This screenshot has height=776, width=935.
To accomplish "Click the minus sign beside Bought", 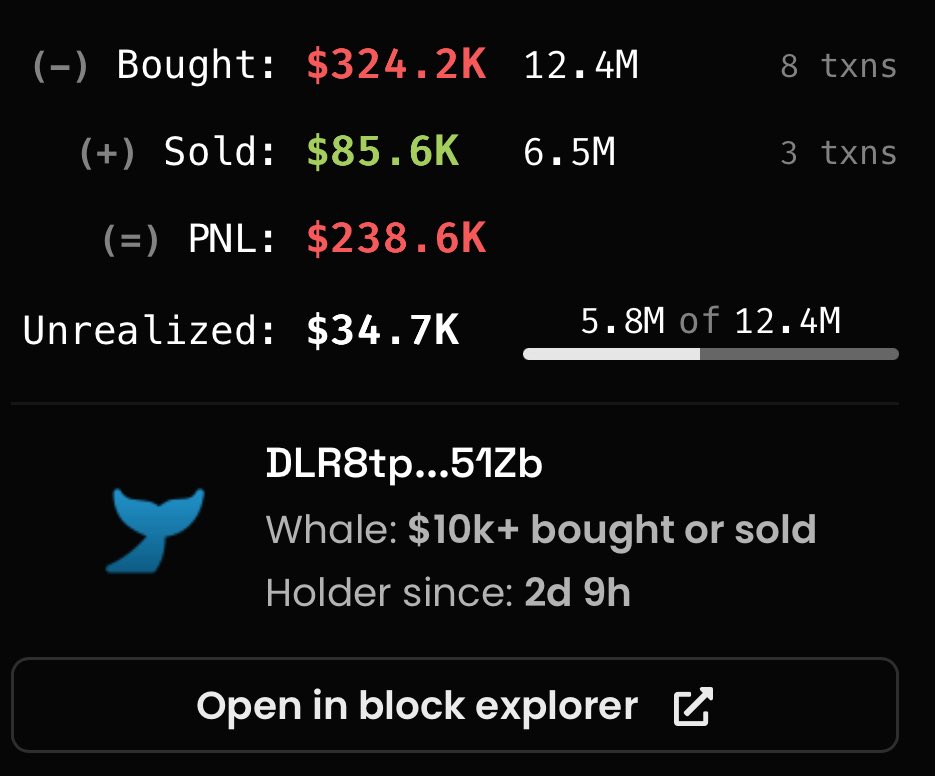I will click(x=60, y=66).
